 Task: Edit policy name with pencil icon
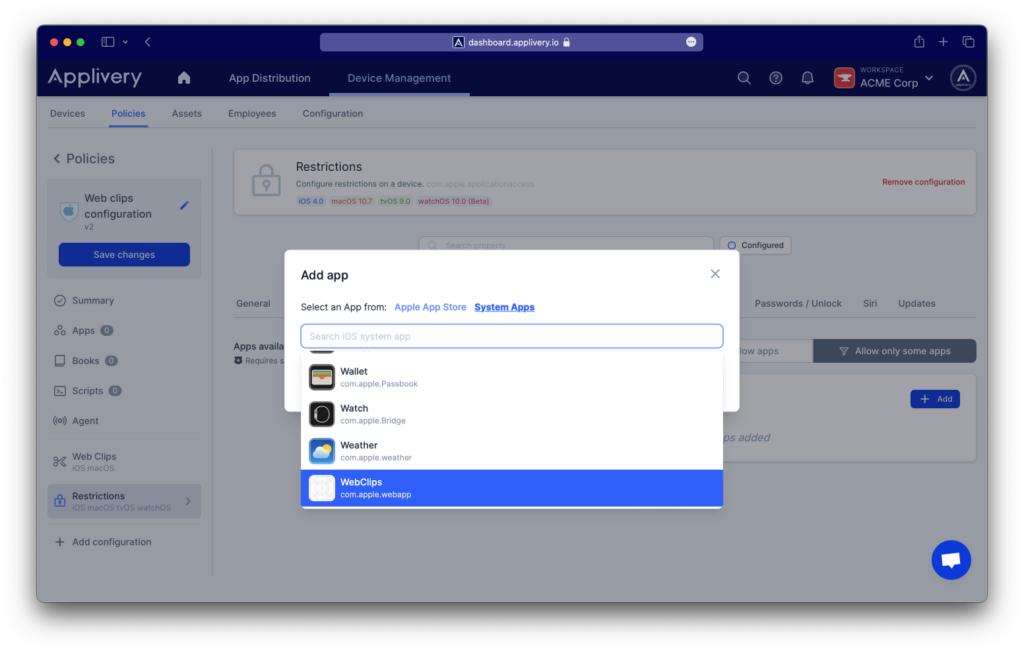(x=184, y=206)
